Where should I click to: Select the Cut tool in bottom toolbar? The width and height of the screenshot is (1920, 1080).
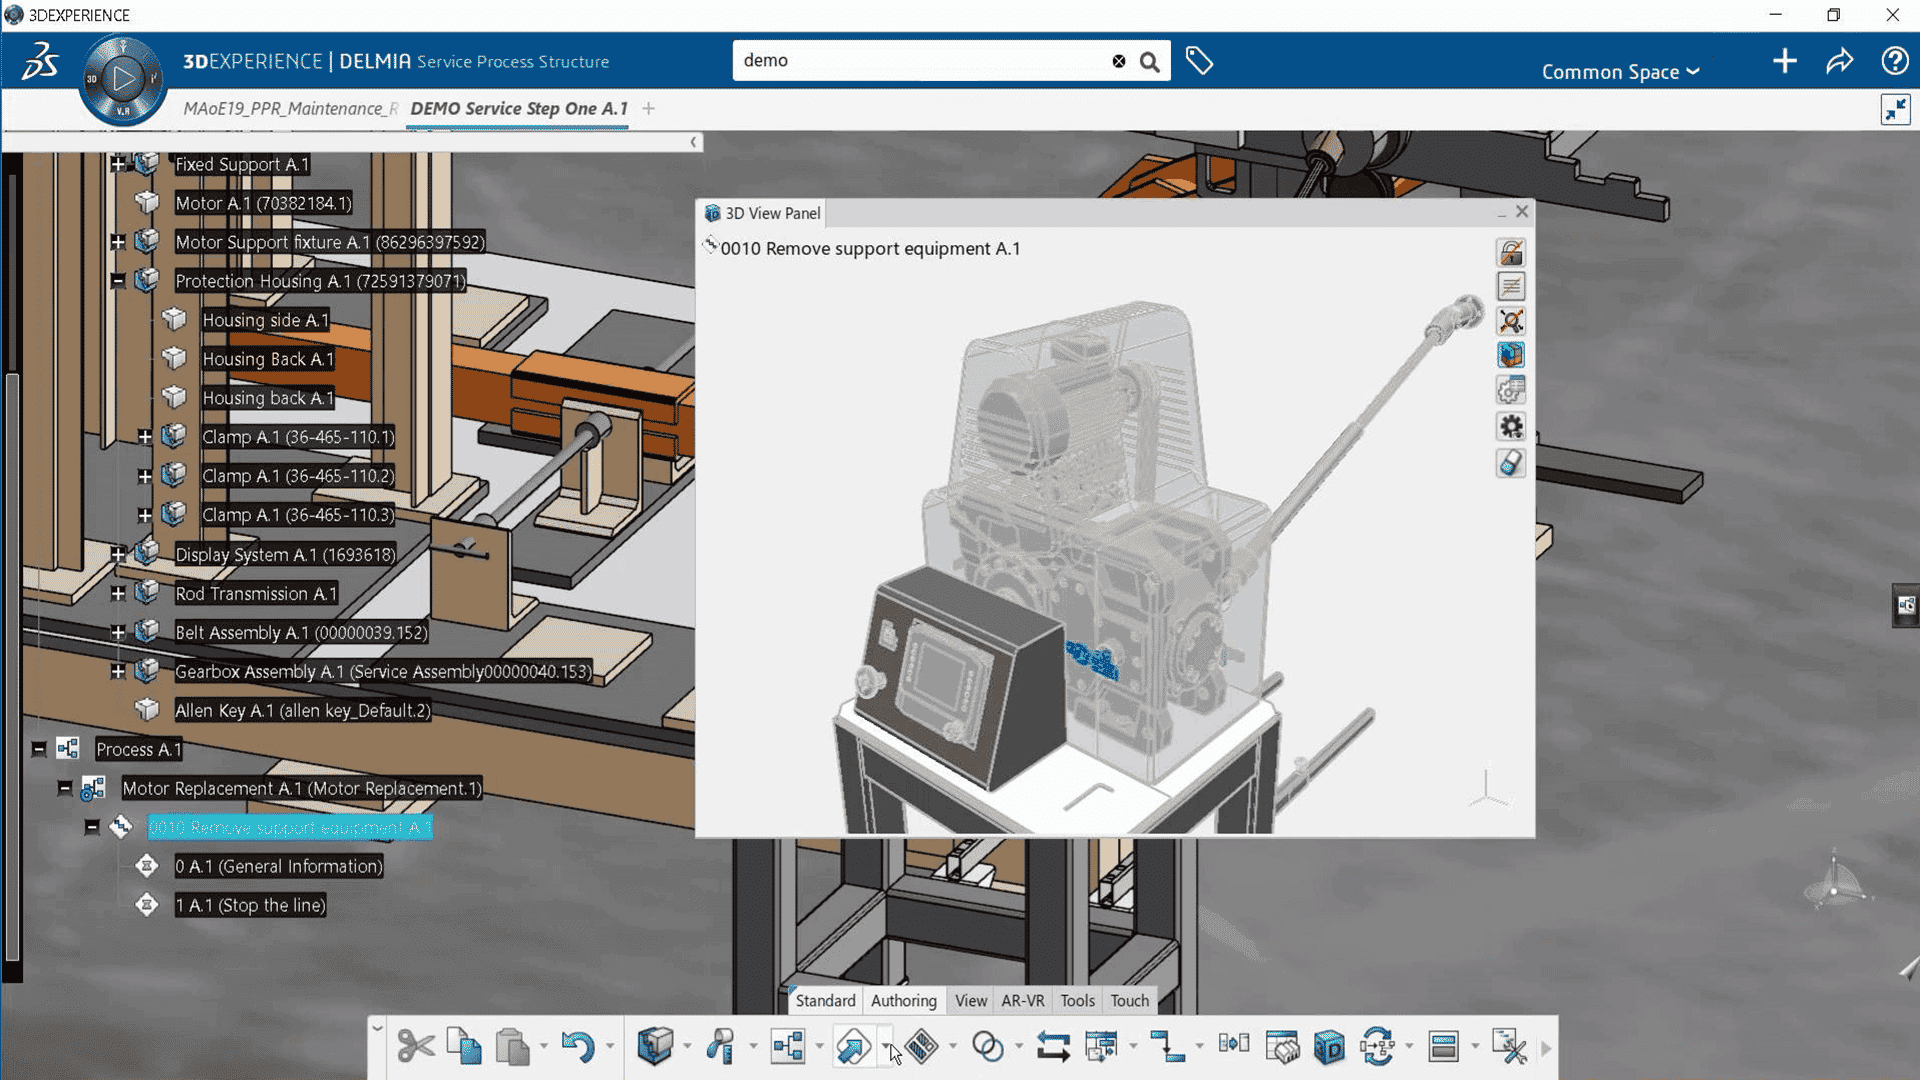click(414, 1046)
